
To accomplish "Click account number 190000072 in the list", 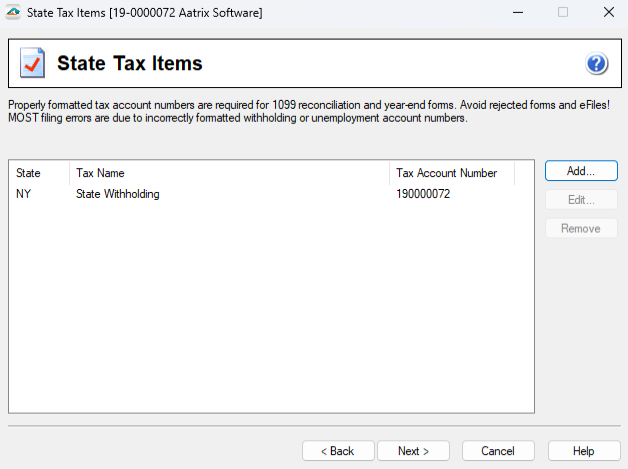I will point(424,194).
